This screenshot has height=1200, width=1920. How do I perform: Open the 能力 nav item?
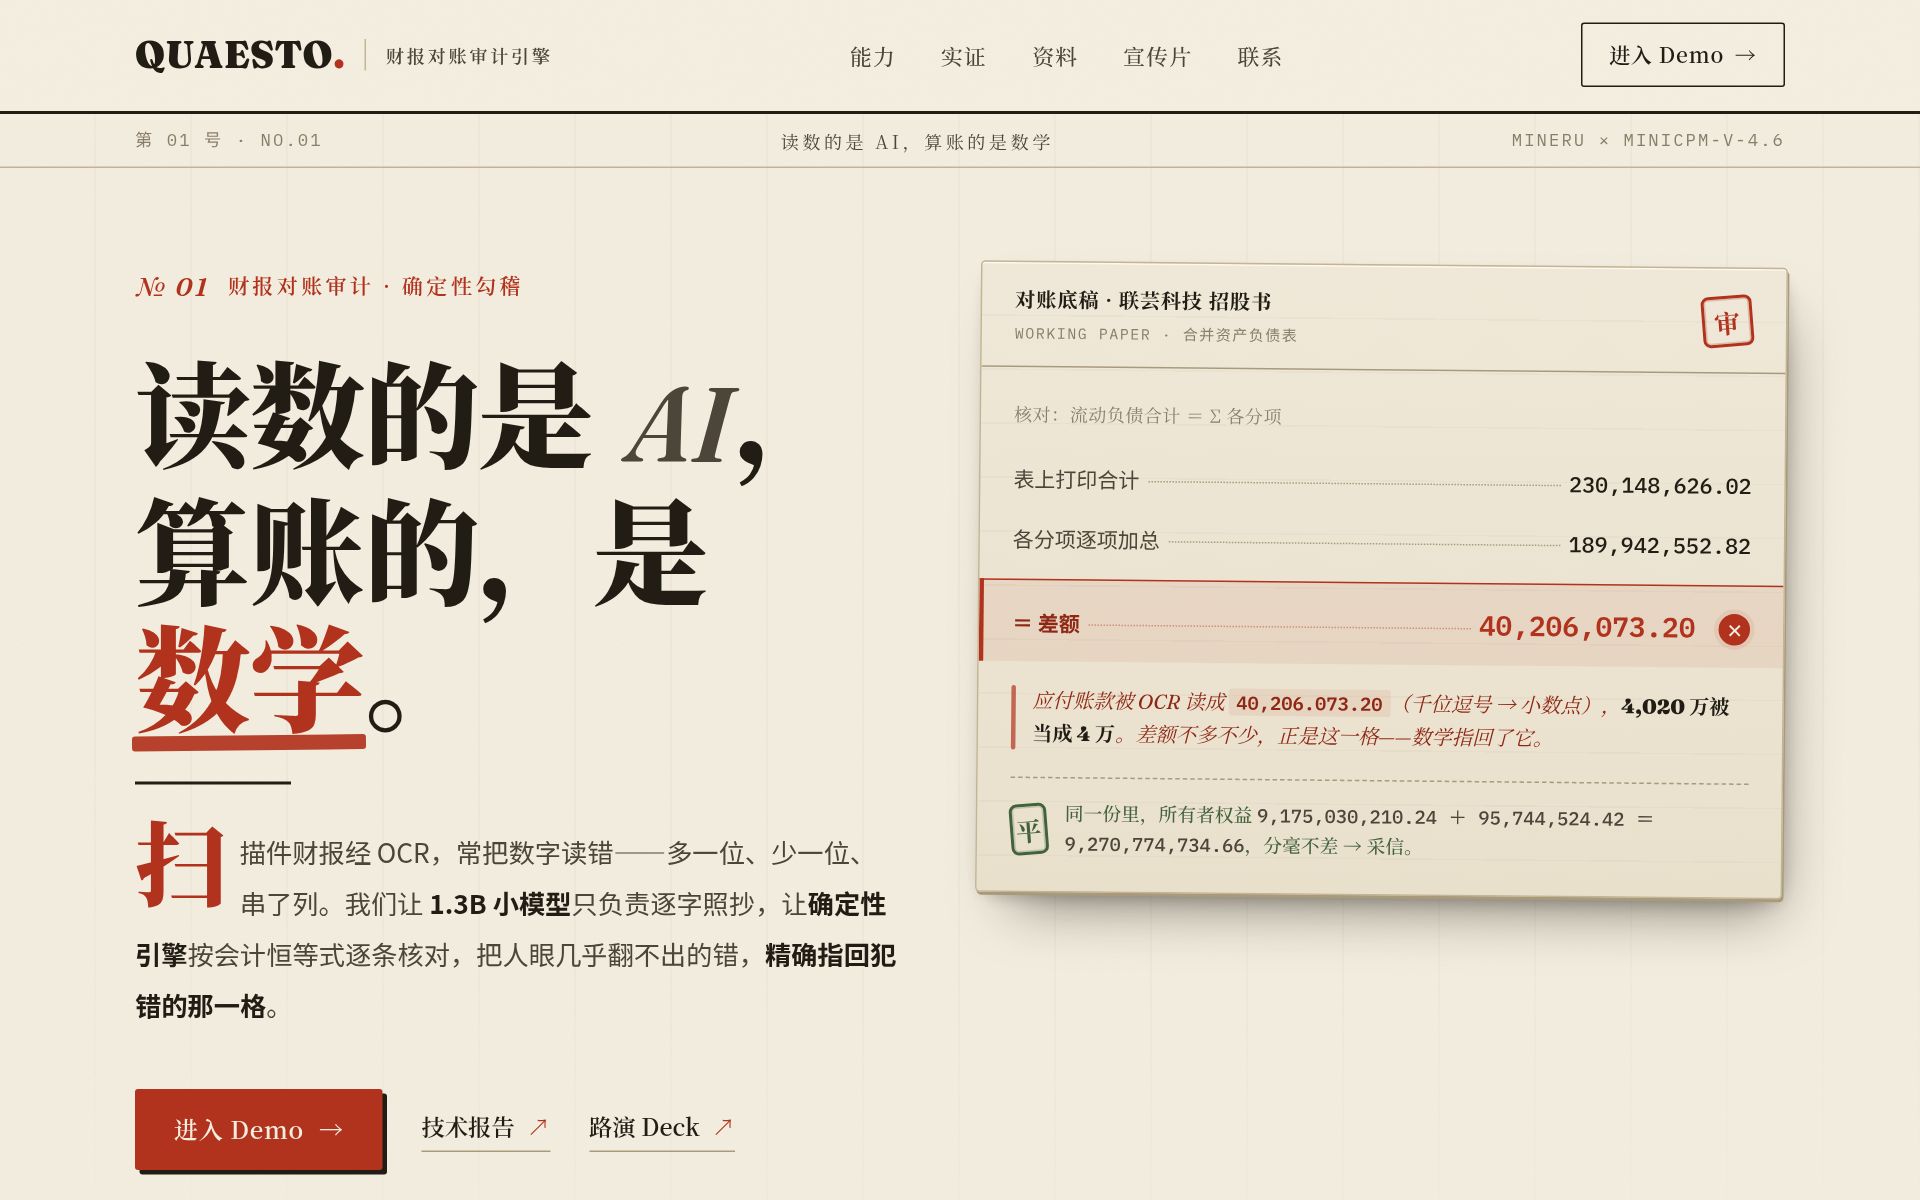[872, 57]
